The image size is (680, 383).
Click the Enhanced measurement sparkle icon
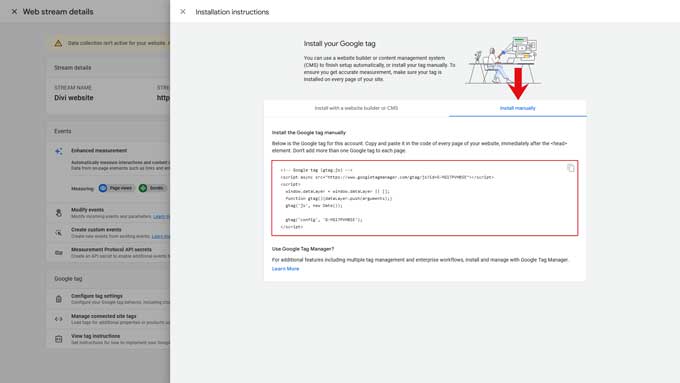(59, 151)
